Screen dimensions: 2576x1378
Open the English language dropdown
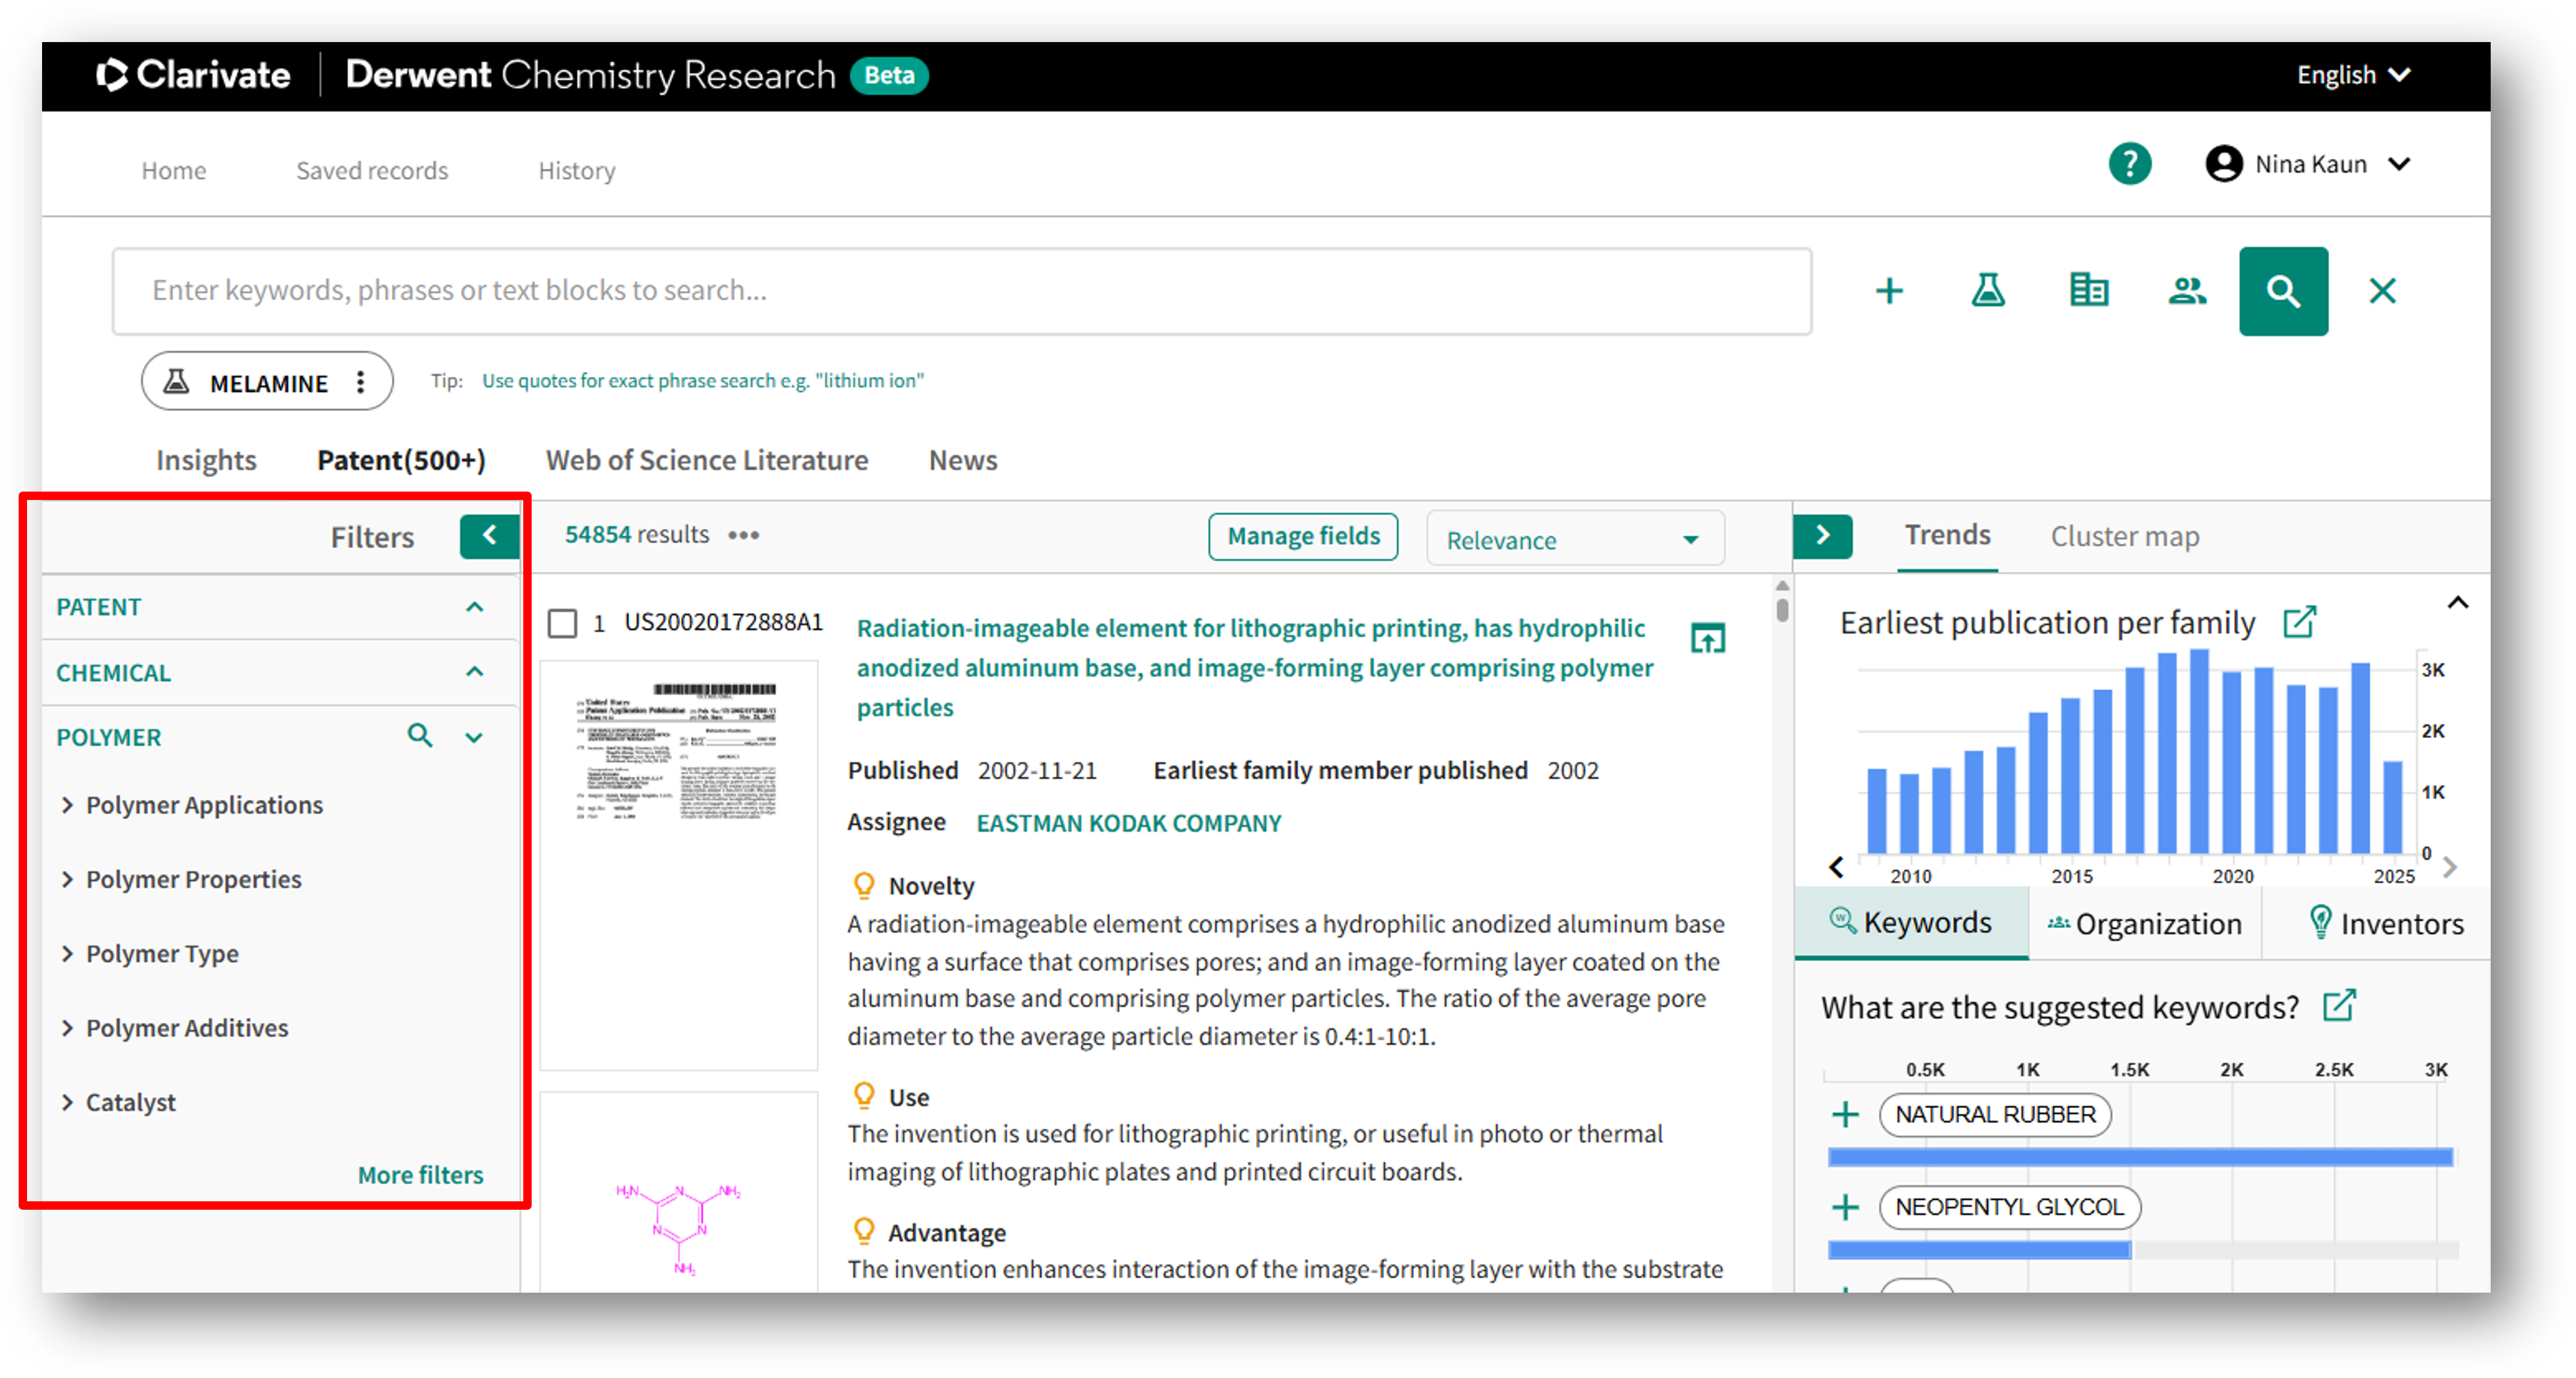pyautogui.click(x=2353, y=75)
